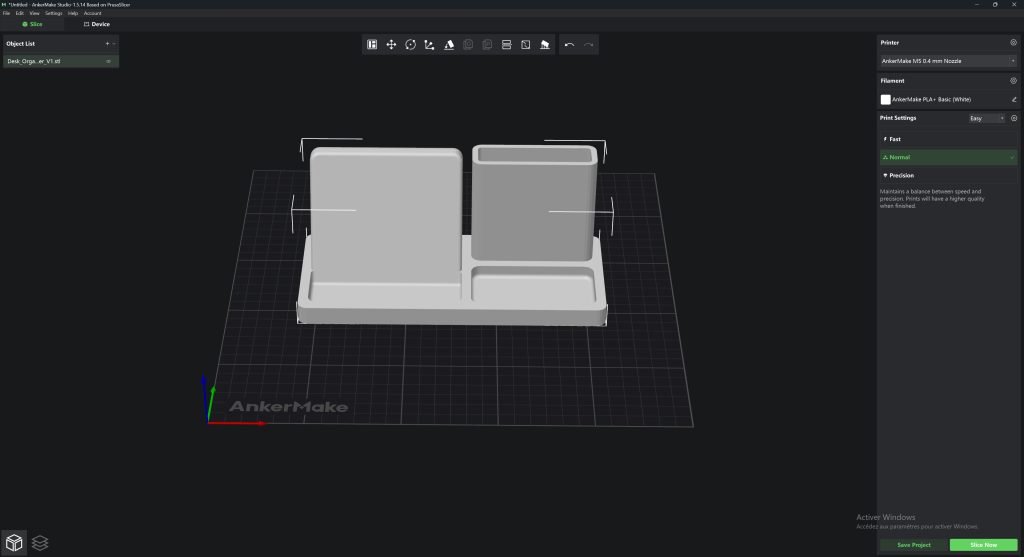Open the Help menu
1024x557 pixels.
(x=73, y=13)
